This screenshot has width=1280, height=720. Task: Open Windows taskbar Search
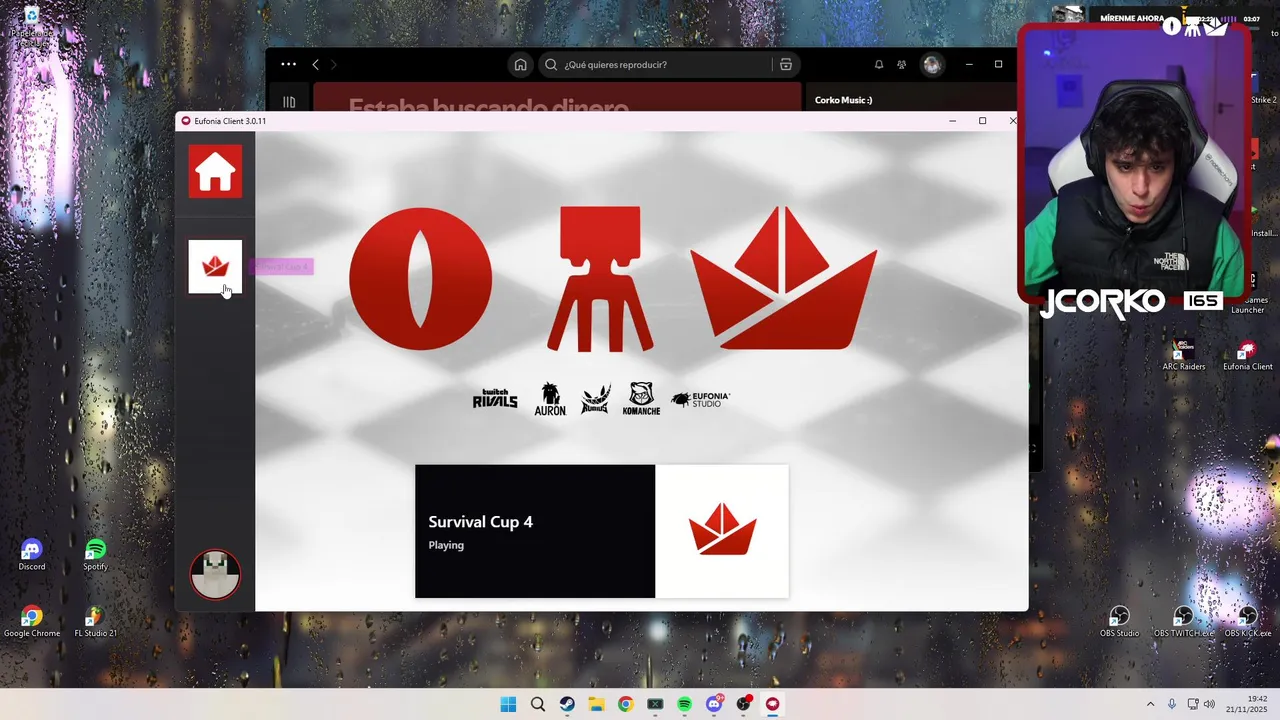pyautogui.click(x=538, y=704)
